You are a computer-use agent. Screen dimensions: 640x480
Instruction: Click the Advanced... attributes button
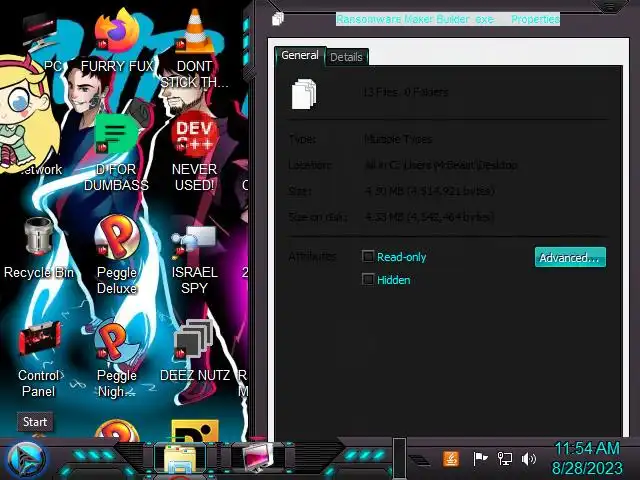(570, 258)
